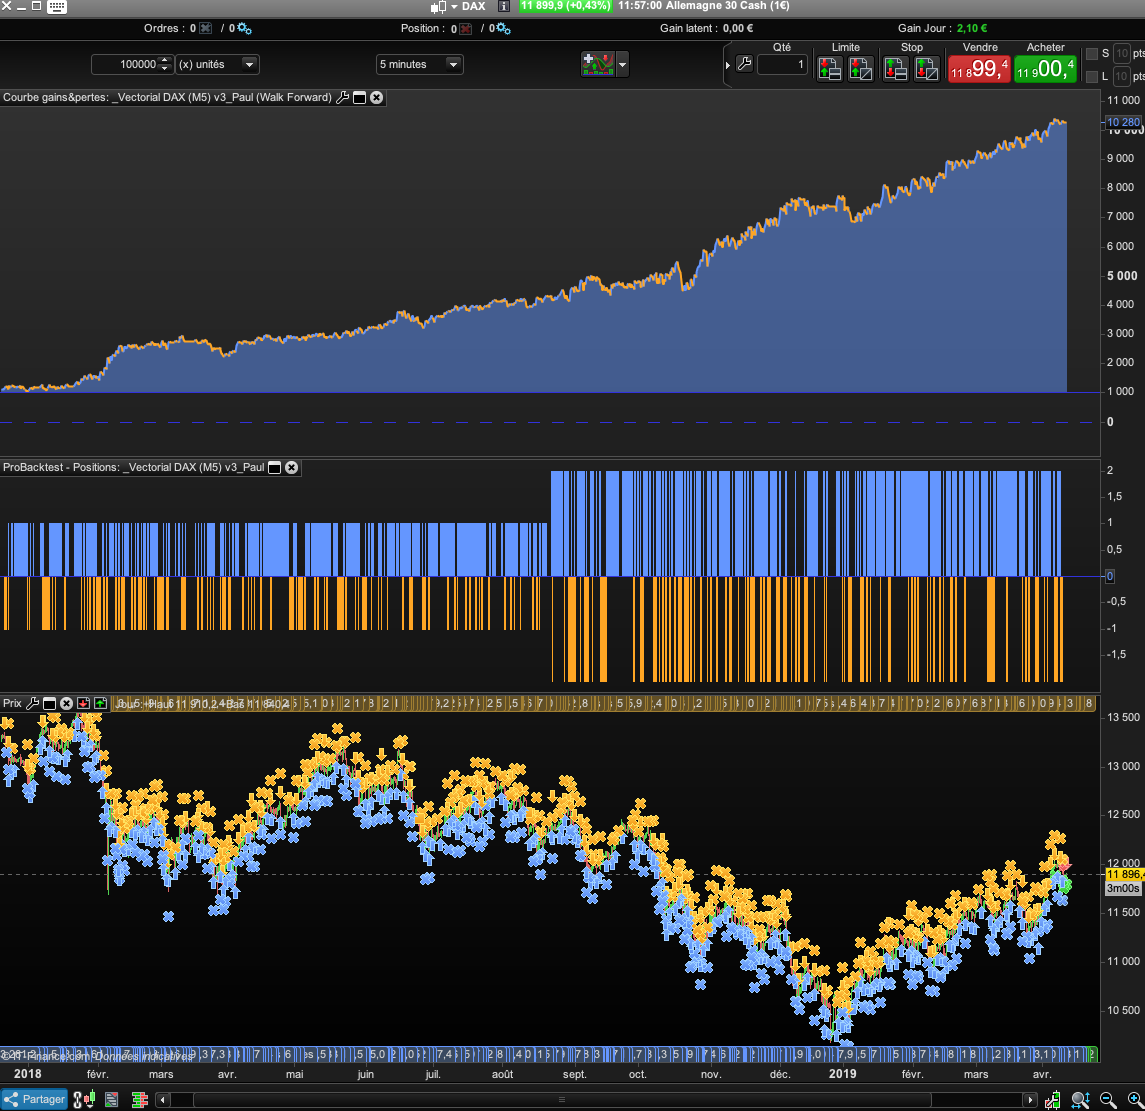Expand the chart indicator icon dropdown arrow
The image size is (1145, 1111).
click(623, 65)
